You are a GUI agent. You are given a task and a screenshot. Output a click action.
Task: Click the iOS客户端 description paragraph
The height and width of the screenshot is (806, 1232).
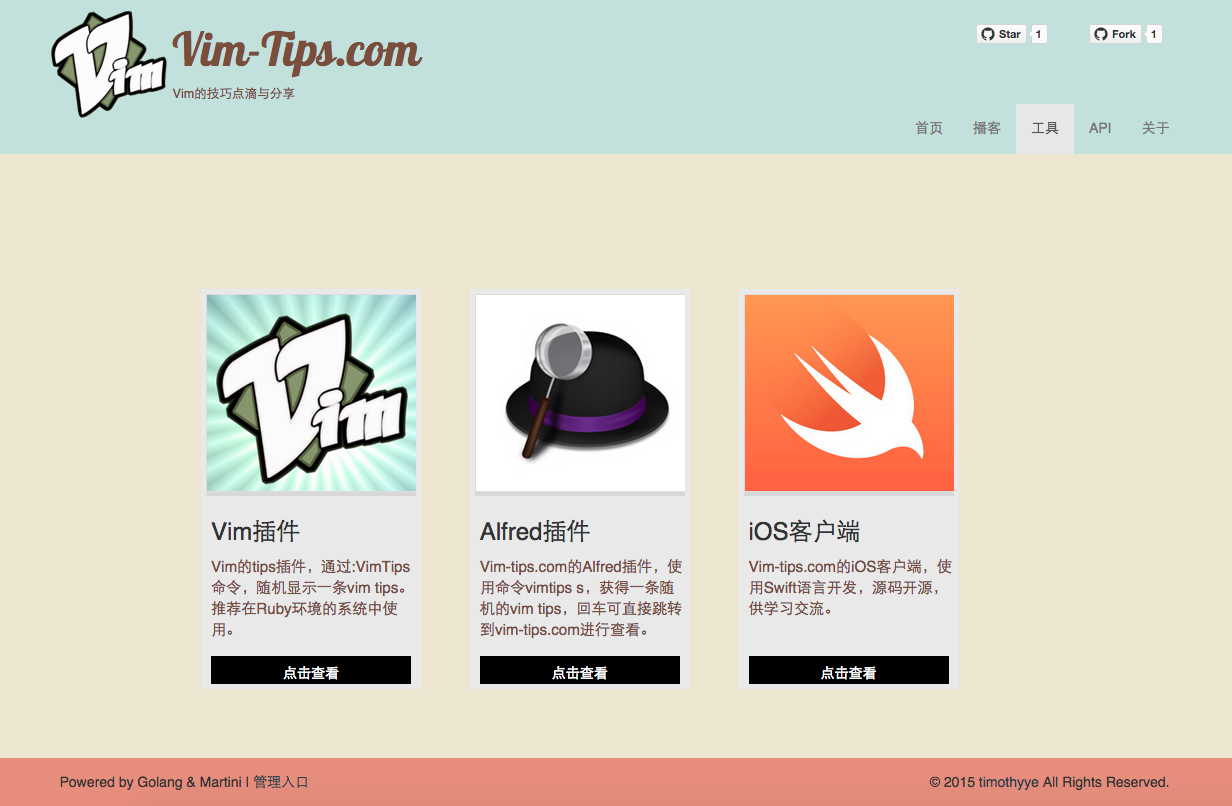[849, 587]
